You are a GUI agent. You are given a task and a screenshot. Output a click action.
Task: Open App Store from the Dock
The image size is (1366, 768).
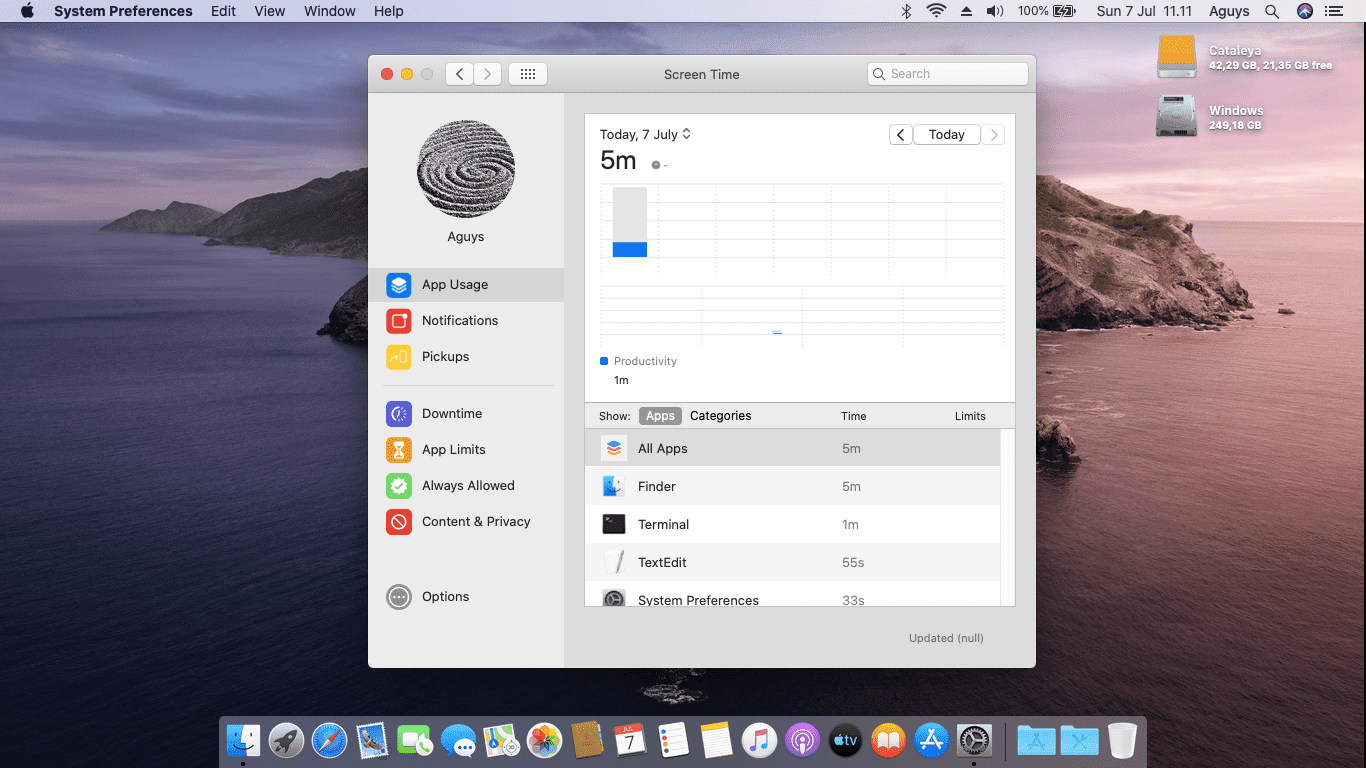coord(931,740)
